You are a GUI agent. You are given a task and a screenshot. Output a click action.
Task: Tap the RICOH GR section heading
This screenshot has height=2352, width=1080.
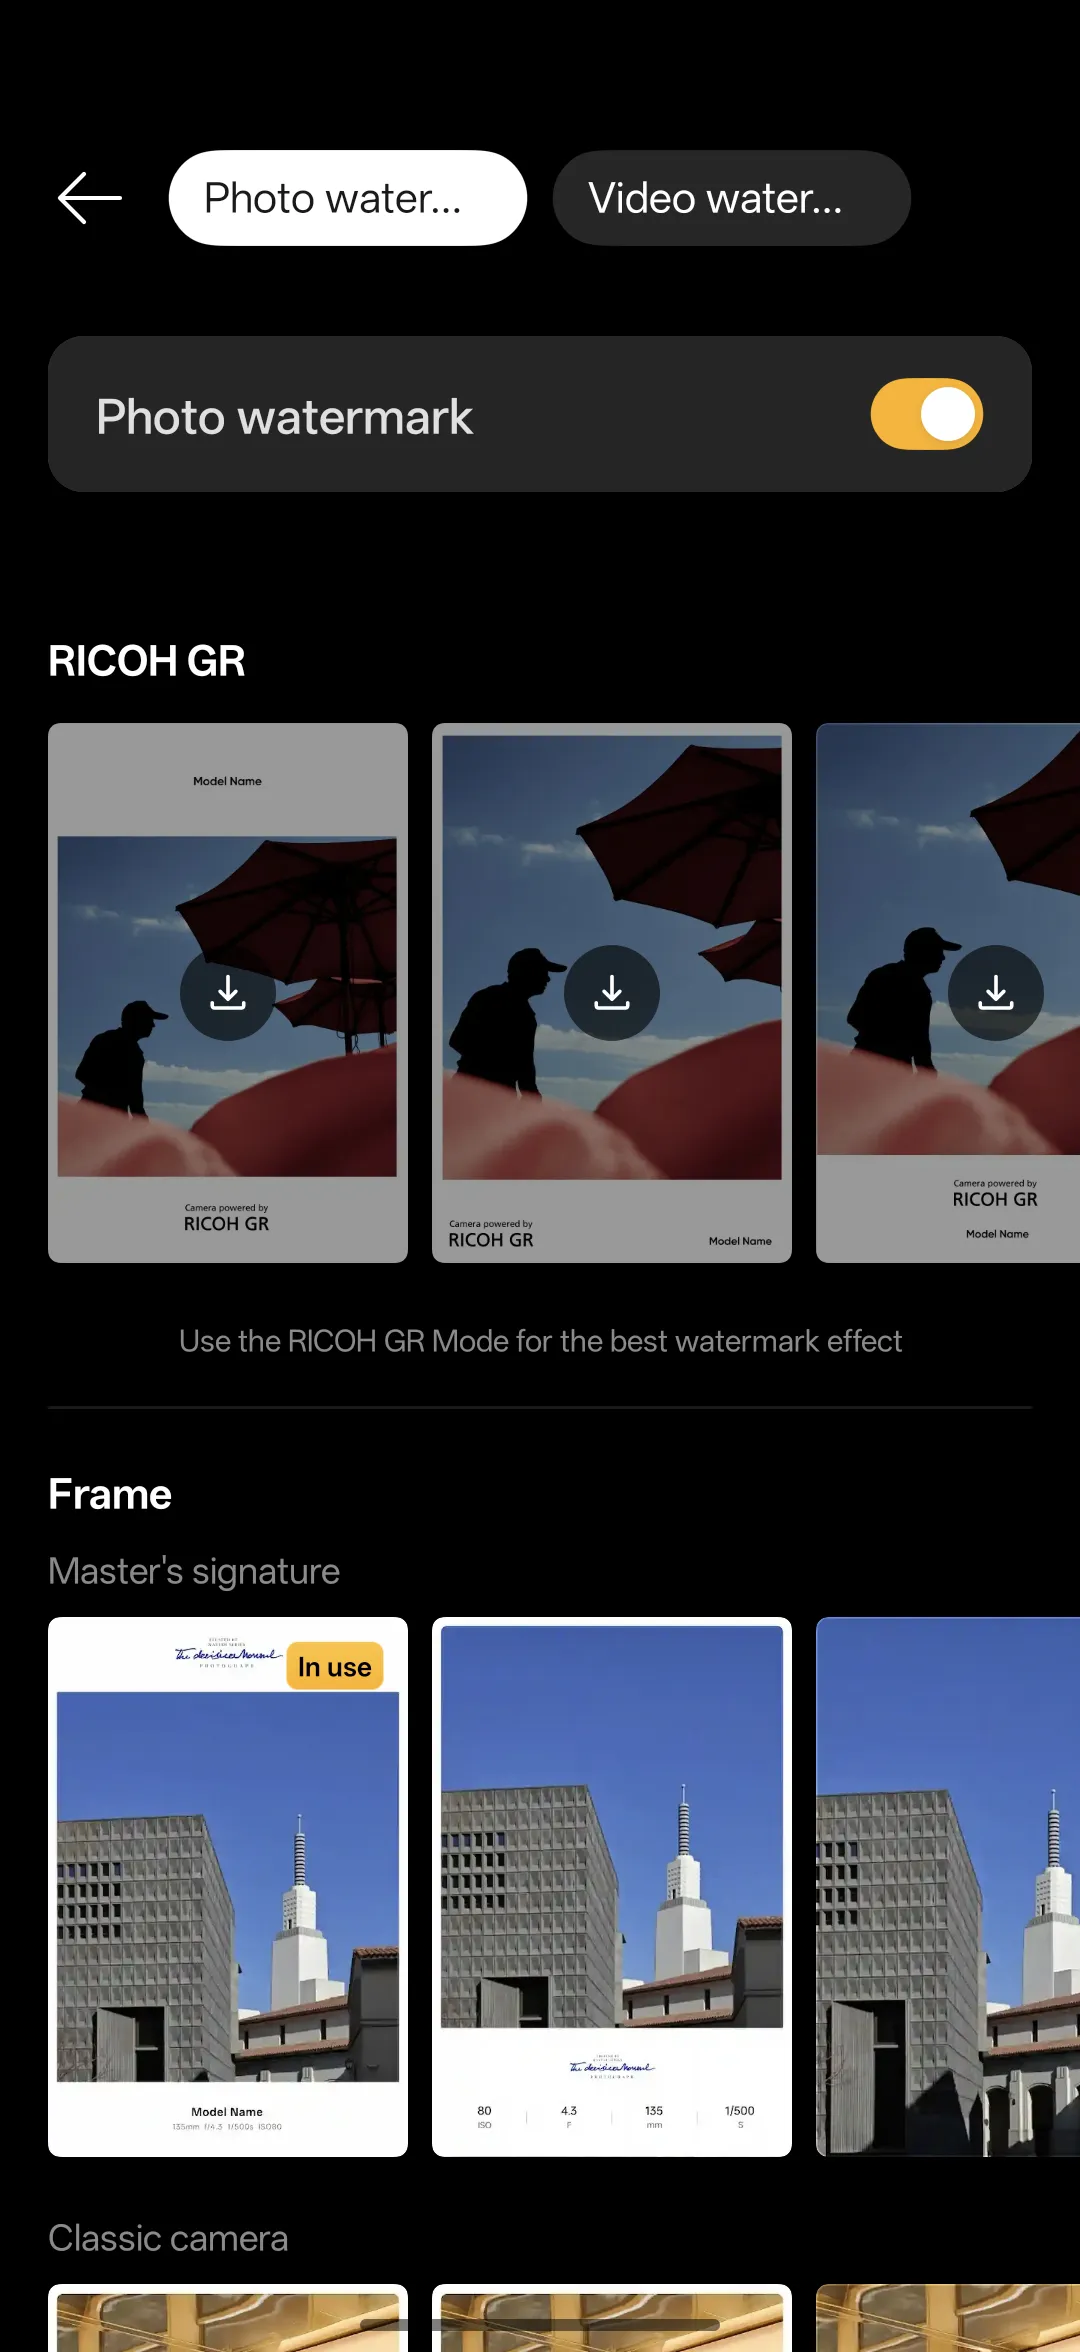[147, 661]
